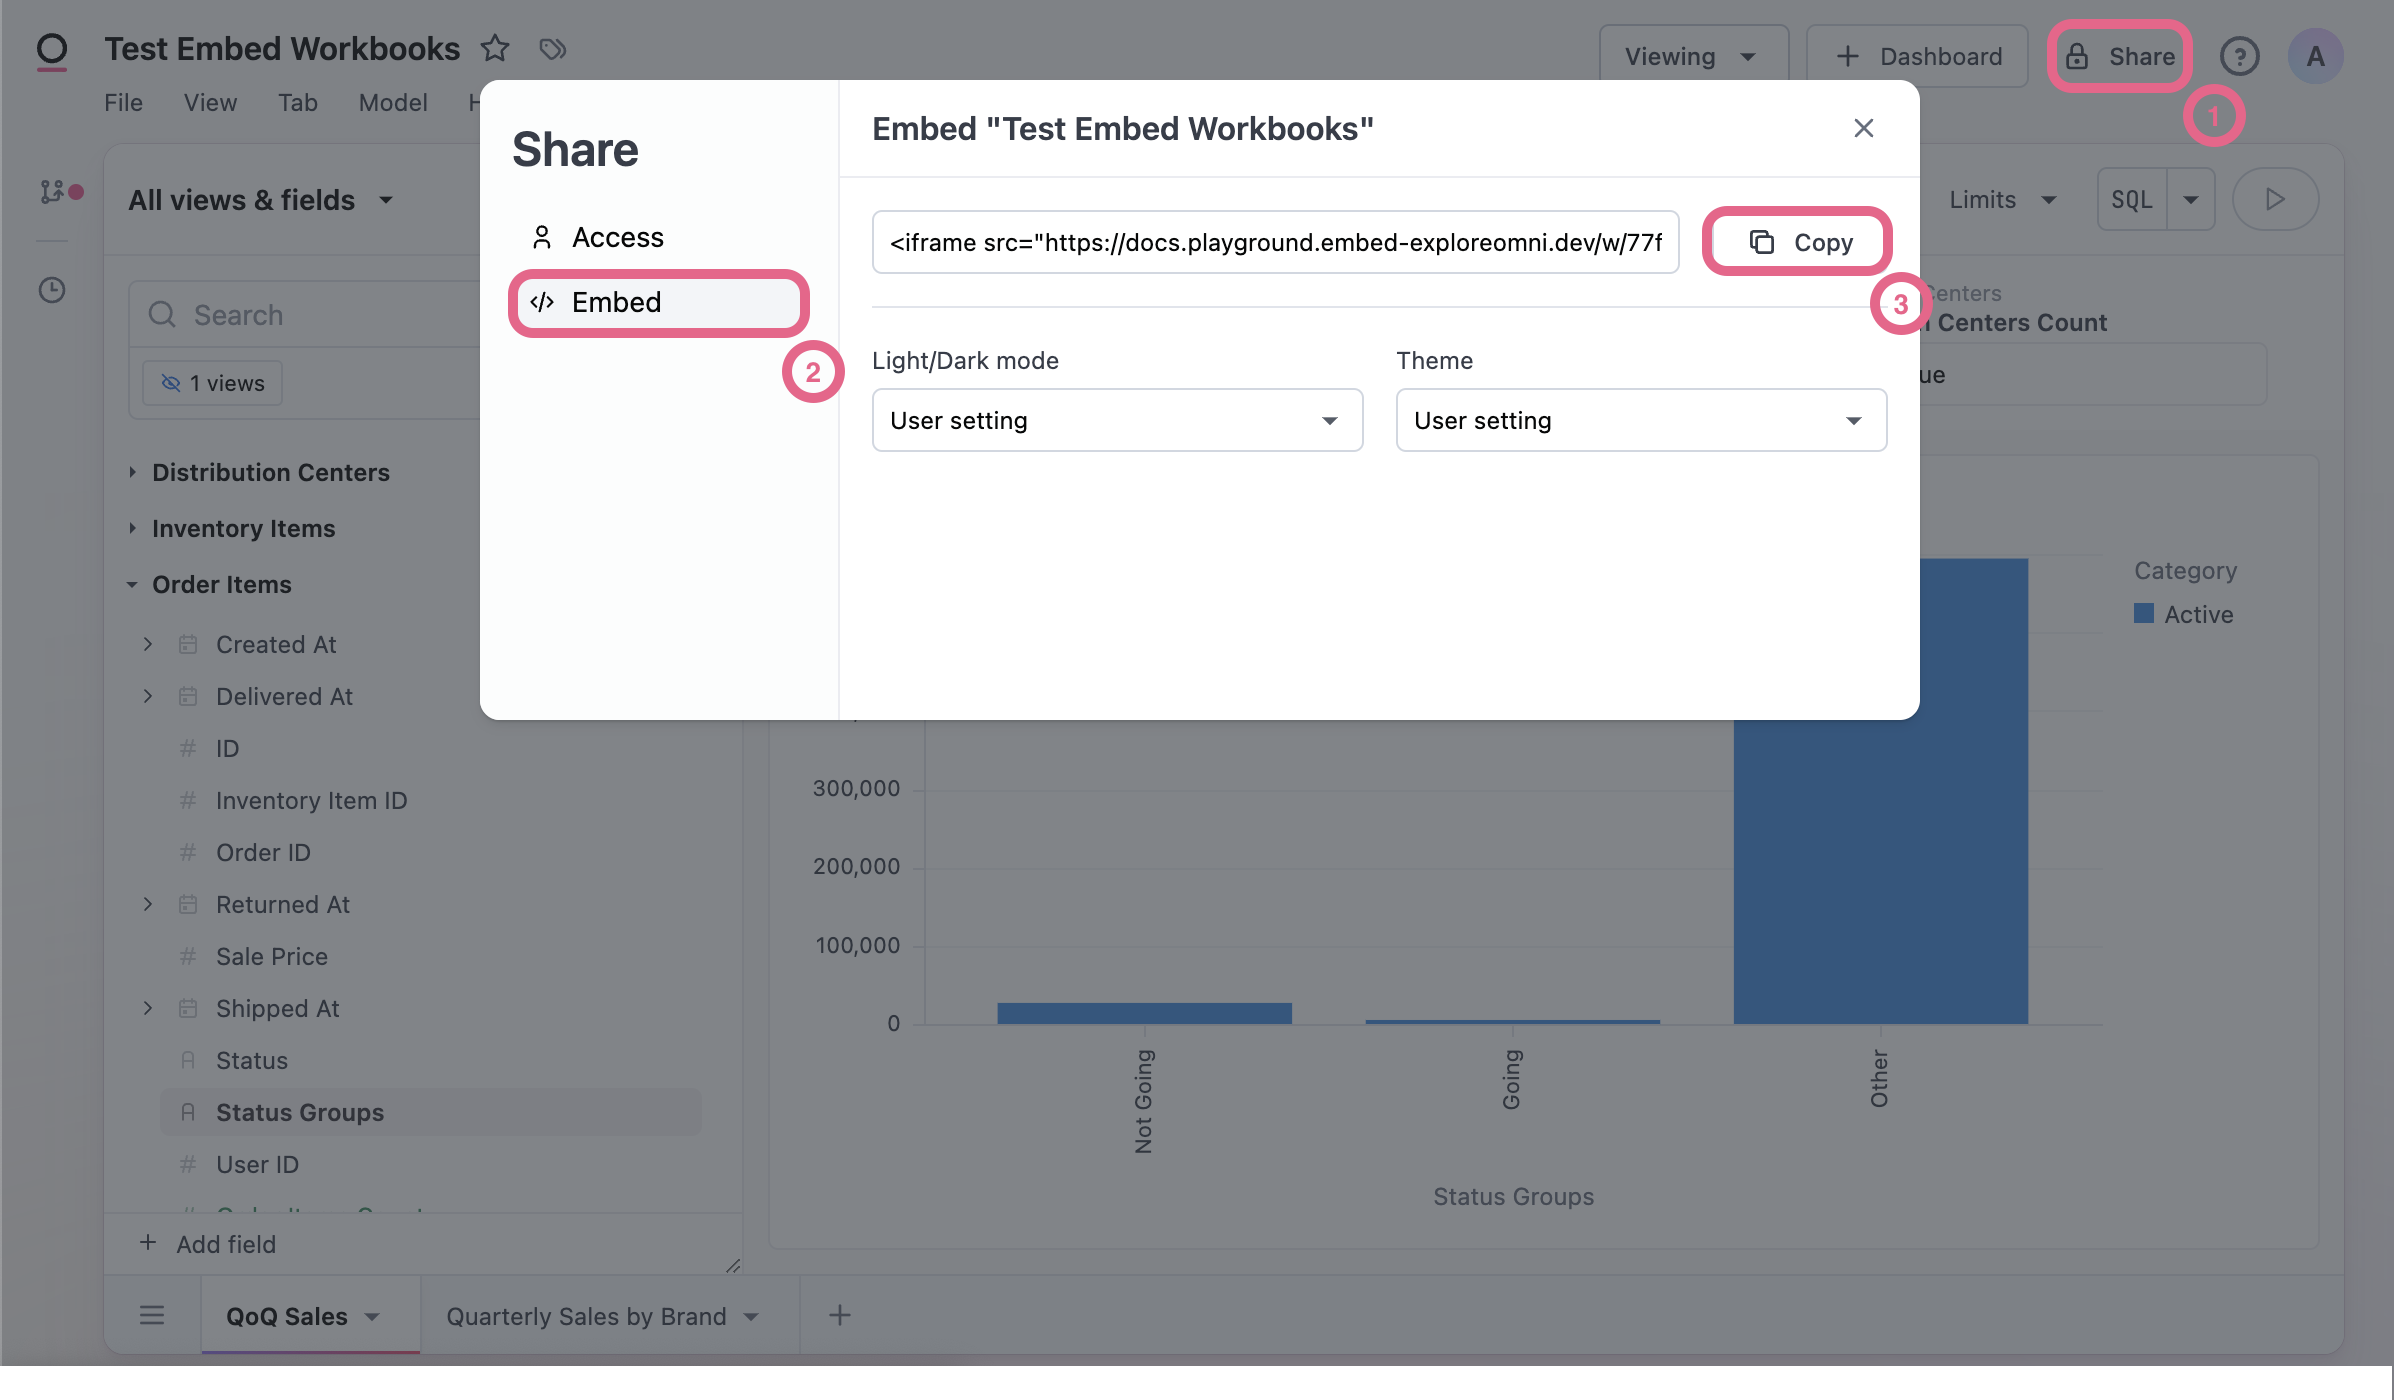The image size is (2394, 1400).
Task: Switch to Quarterly Sales by Brand tab
Action: point(587,1316)
